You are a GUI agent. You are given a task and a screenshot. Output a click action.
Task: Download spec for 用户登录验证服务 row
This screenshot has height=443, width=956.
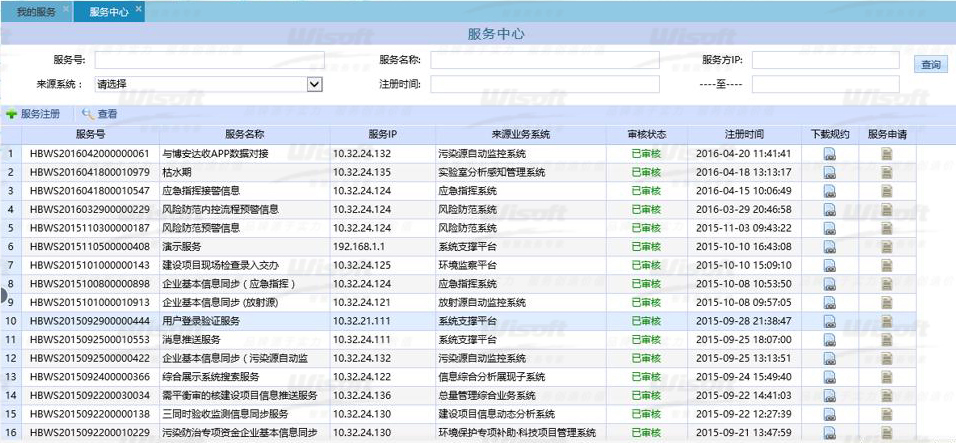click(x=829, y=321)
